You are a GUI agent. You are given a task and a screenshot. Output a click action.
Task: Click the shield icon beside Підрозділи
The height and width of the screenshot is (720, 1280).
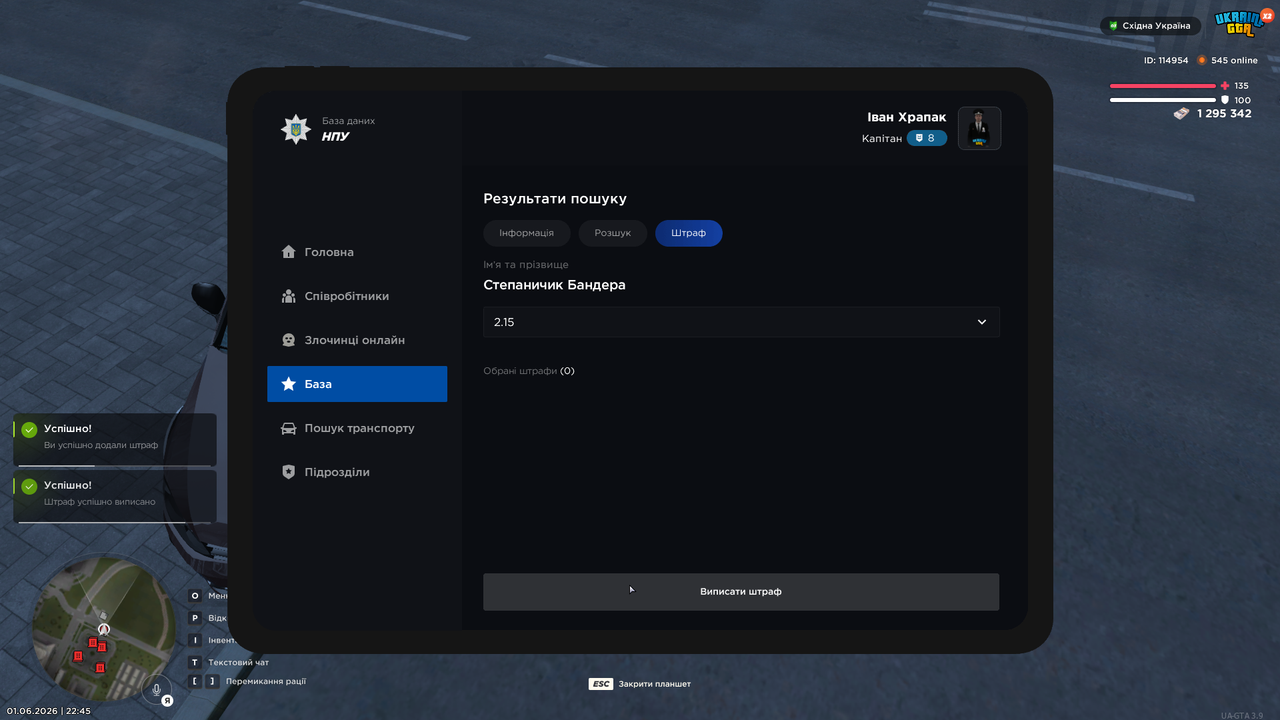click(288, 472)
